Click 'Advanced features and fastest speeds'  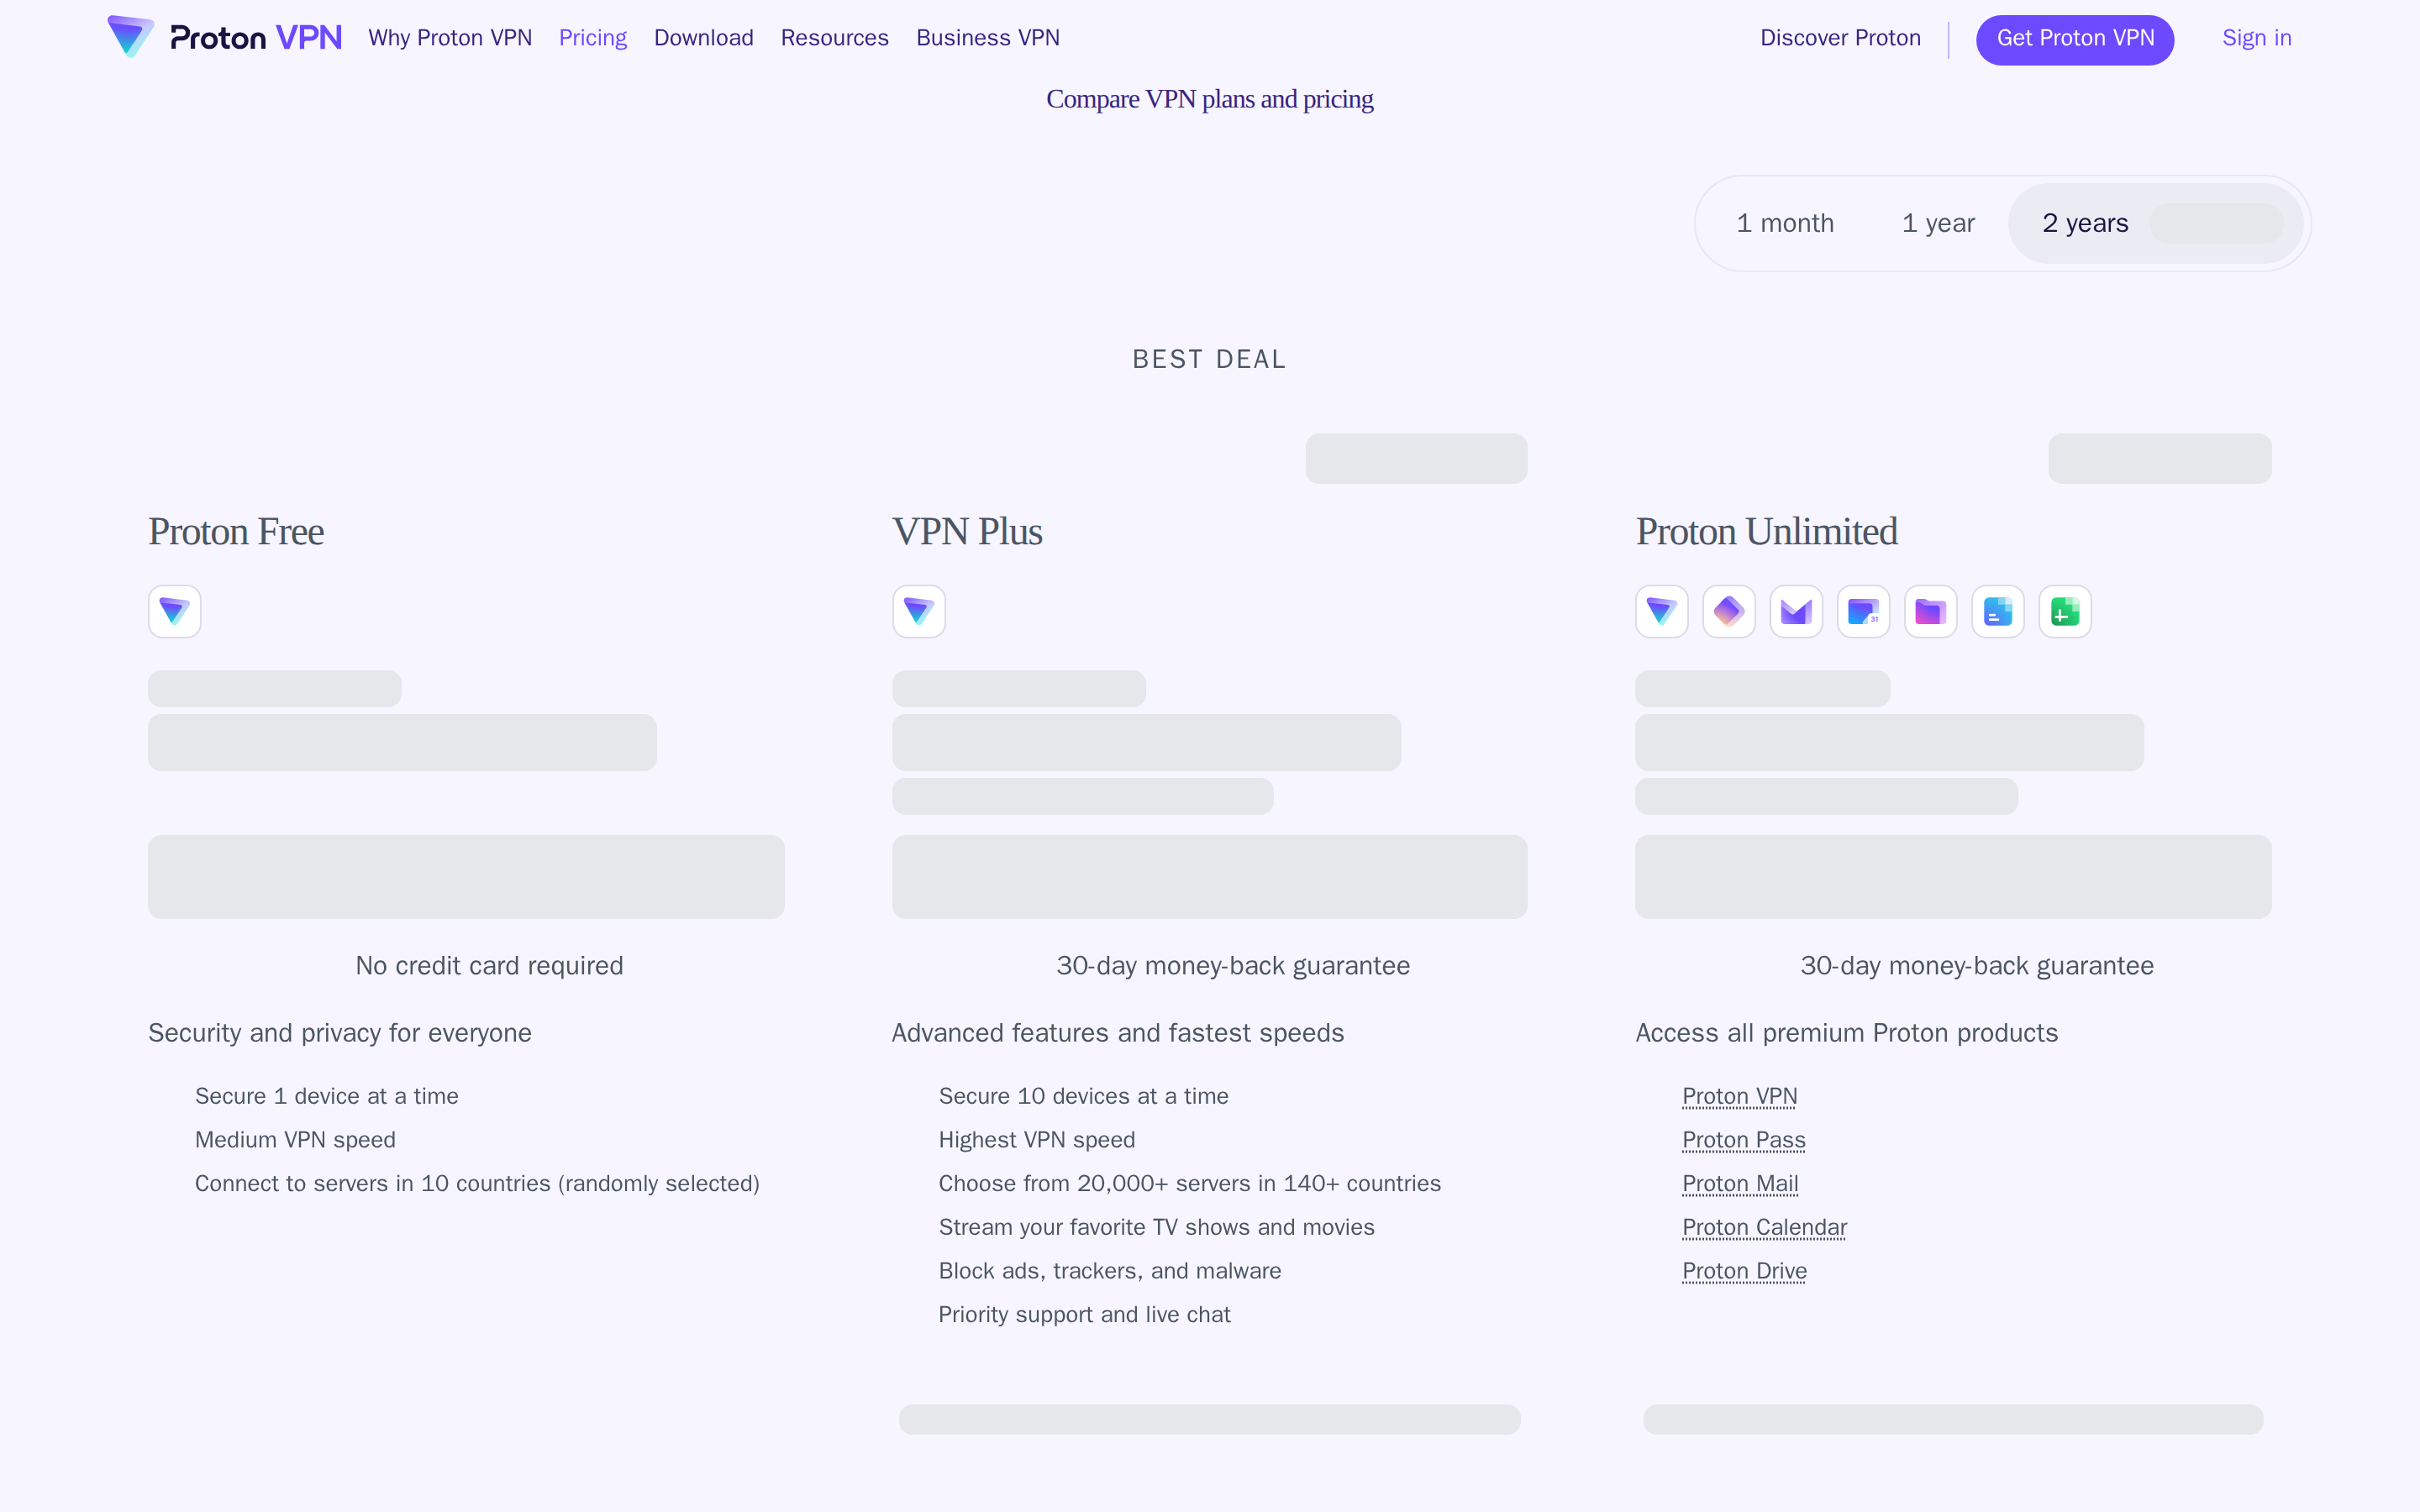[1118, 1033]
